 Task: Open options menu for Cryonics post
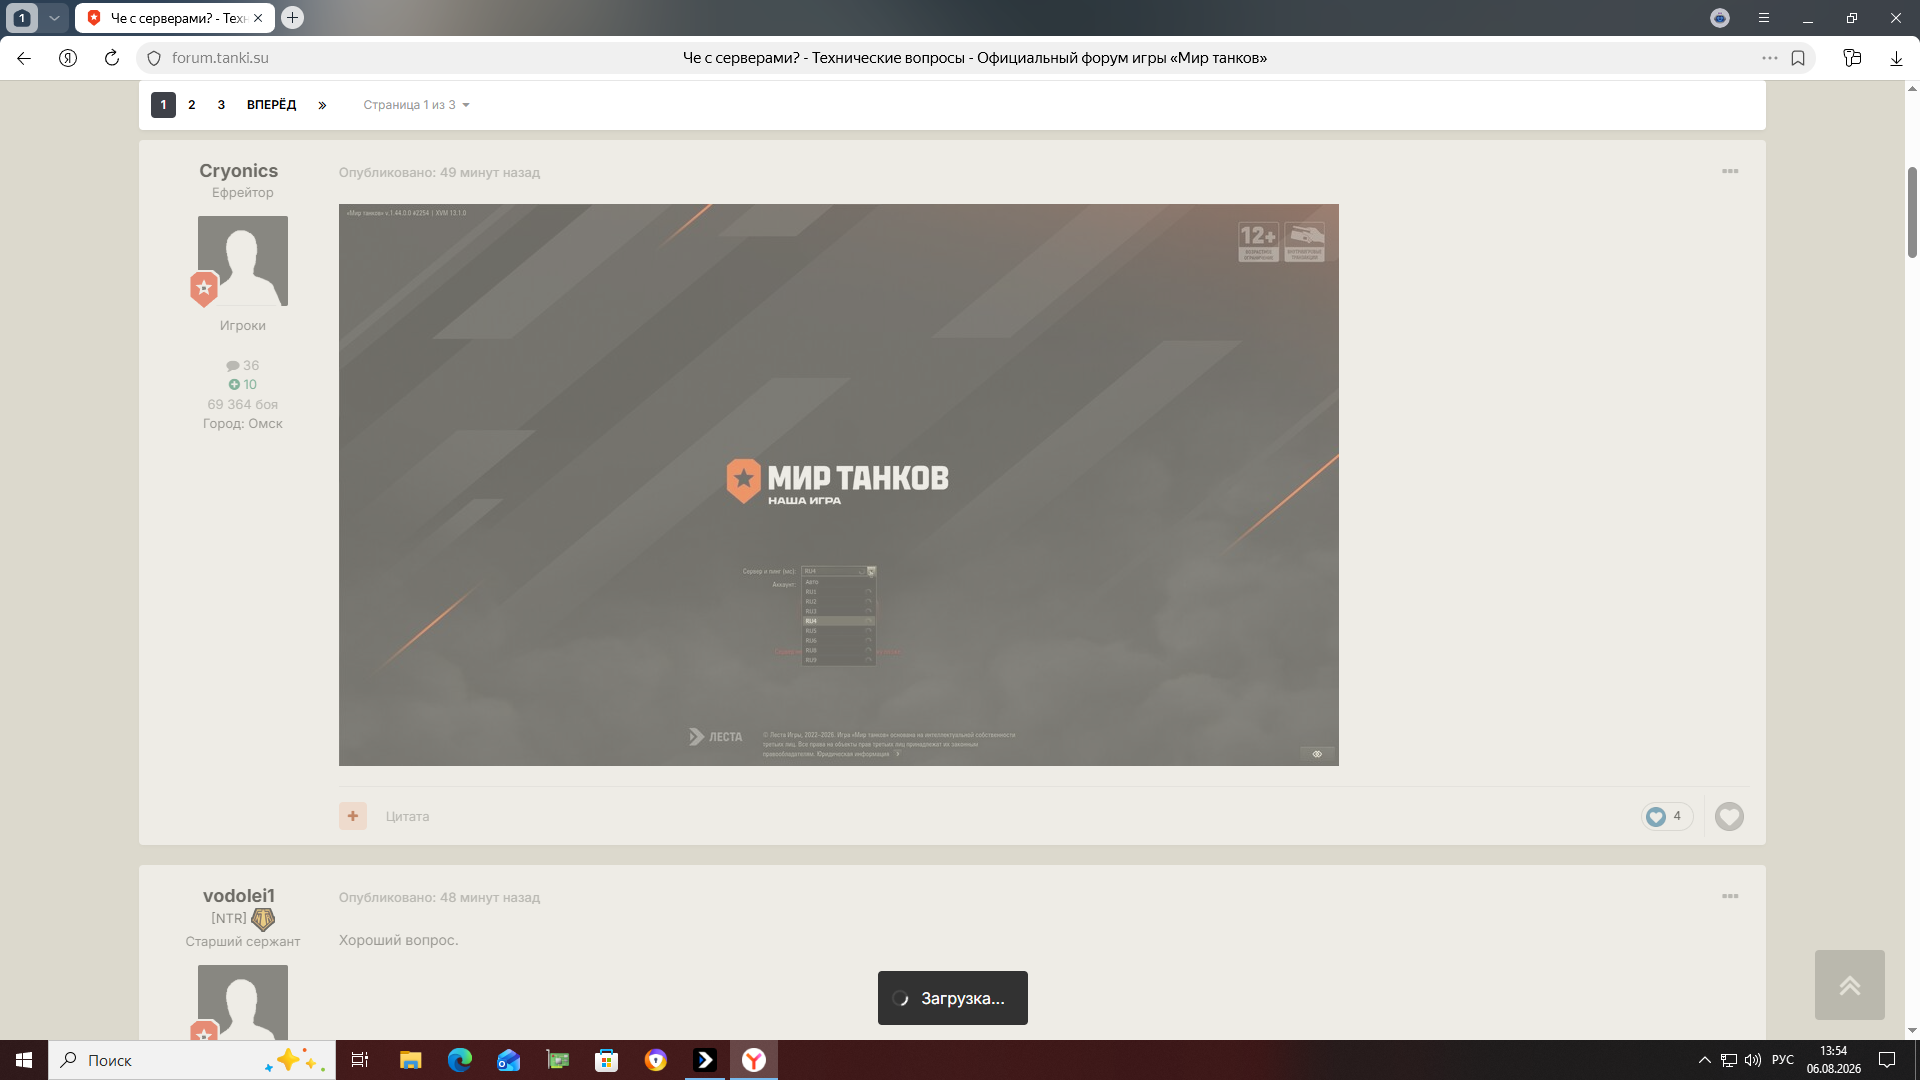point(1730,172)
